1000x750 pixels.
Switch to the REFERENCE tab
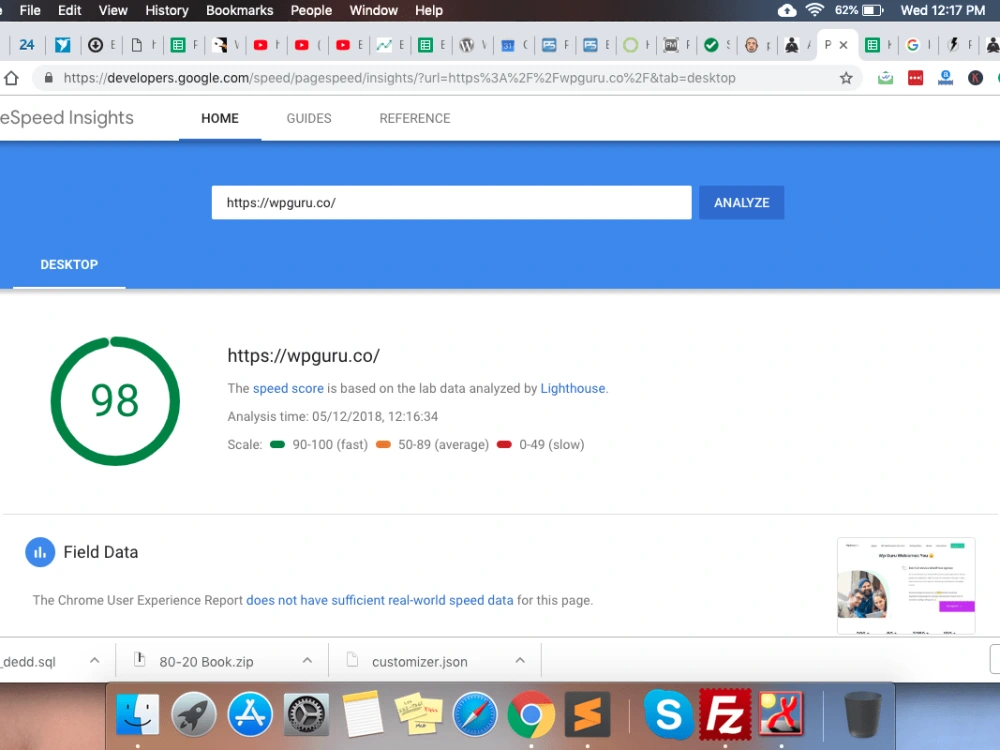[415, 118]
